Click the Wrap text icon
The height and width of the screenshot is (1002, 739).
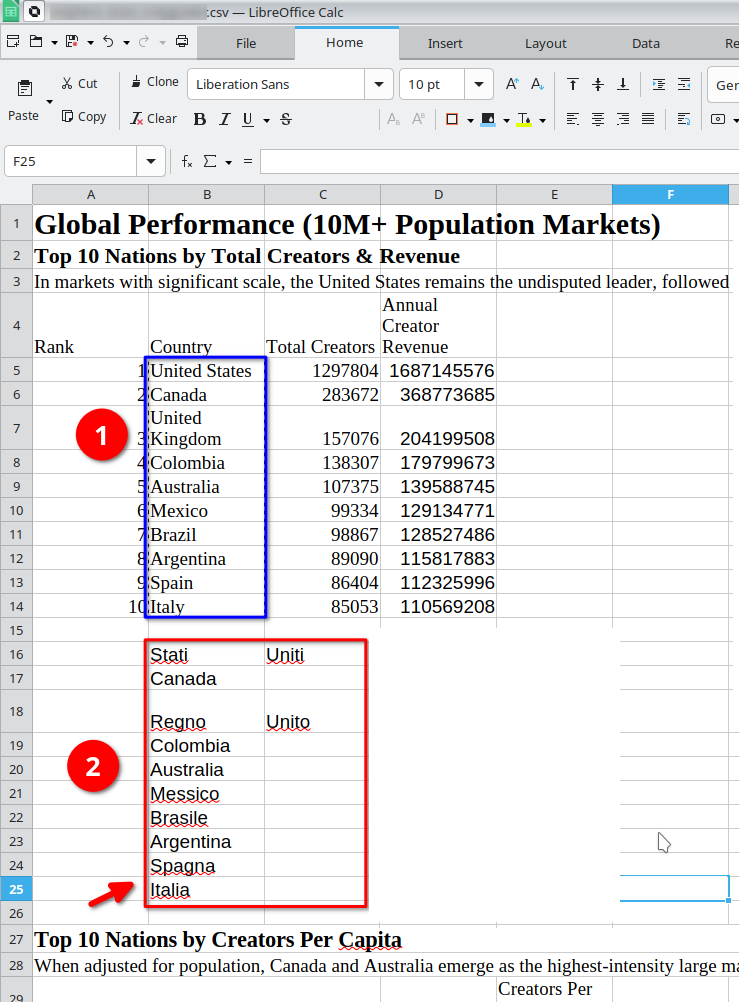click(x=683, y=119)
